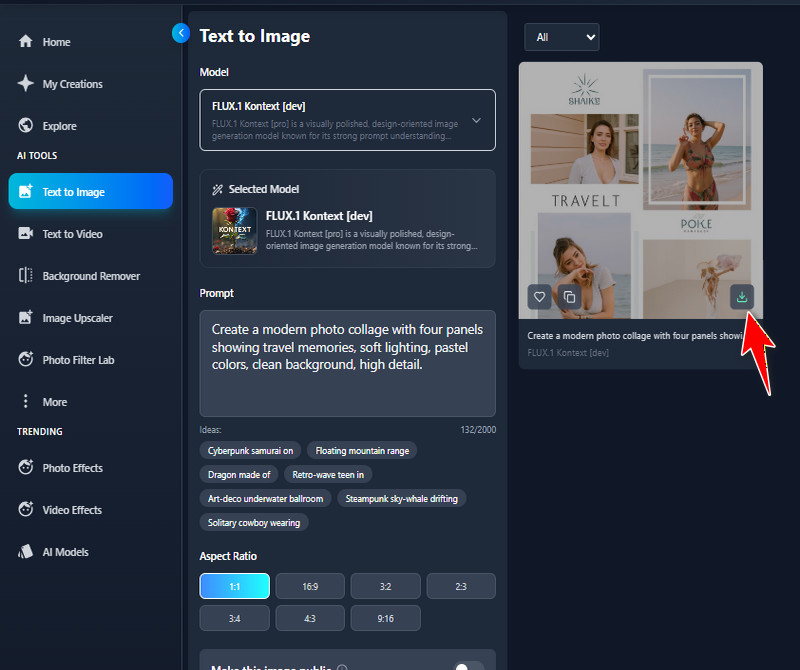Click FLUX.1 Kontext [dev] label under collage

pyautogui.click(x=568, y=353)
